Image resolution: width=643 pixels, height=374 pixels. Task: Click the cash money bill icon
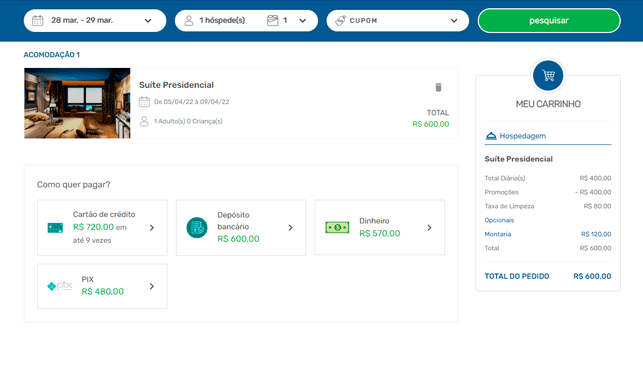[x=337, y=228]
